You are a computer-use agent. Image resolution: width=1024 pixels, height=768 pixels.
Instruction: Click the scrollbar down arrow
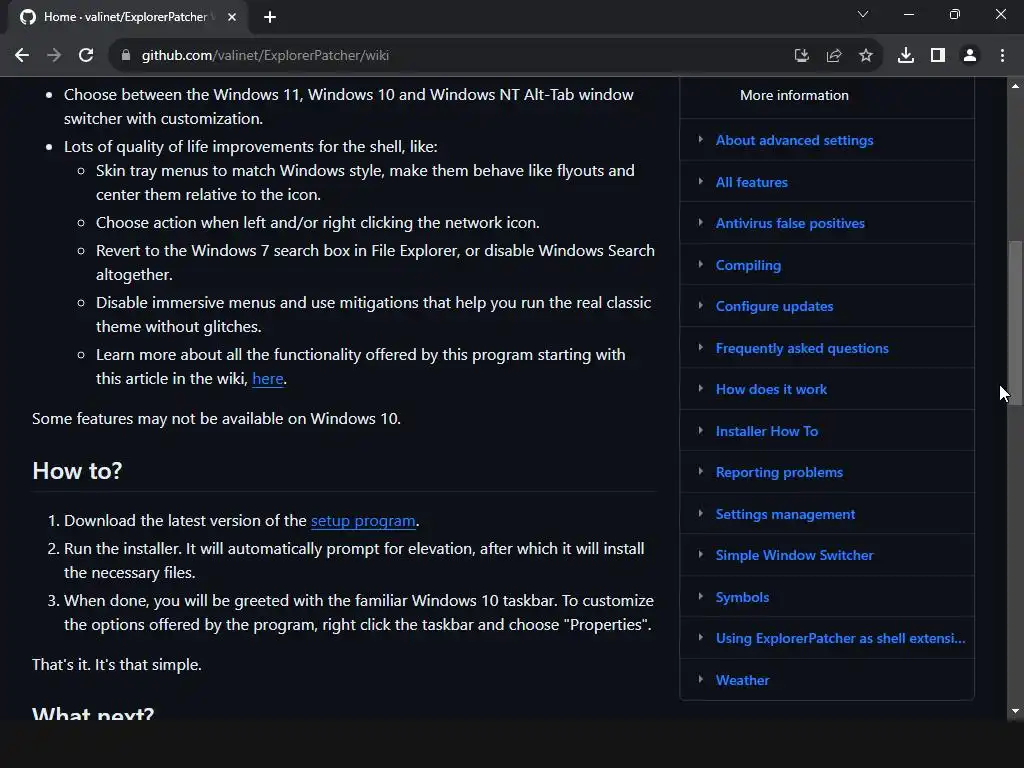1015,711
